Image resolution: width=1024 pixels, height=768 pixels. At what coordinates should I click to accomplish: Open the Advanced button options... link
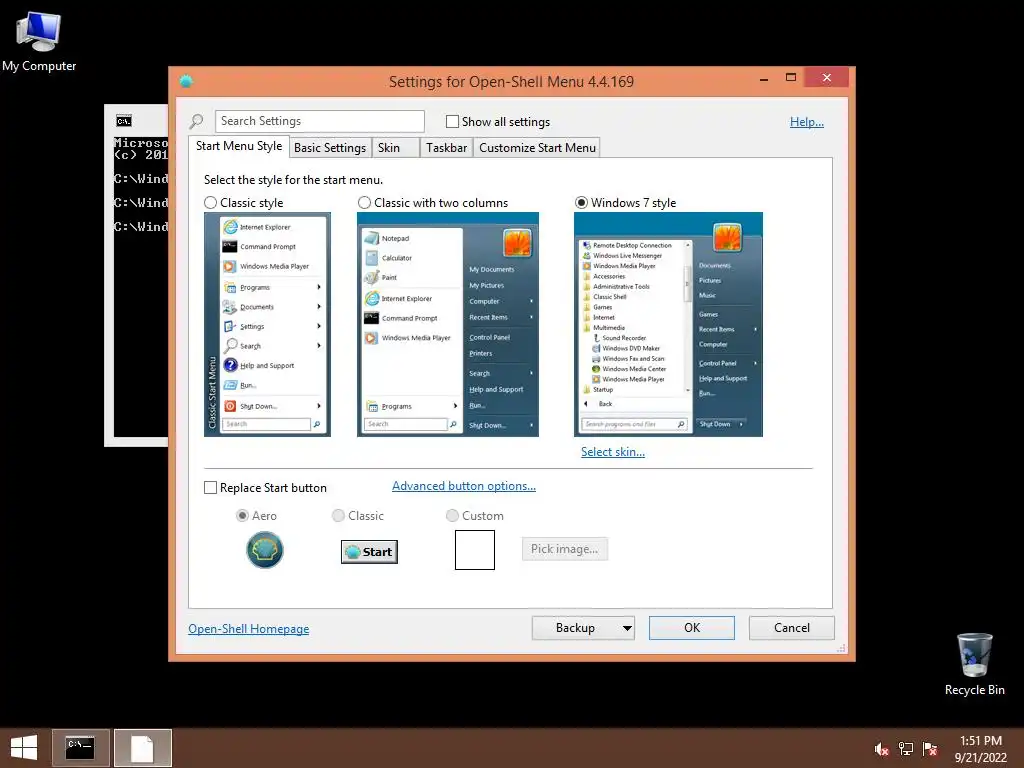pyautogui.click(x=464, y=486)
